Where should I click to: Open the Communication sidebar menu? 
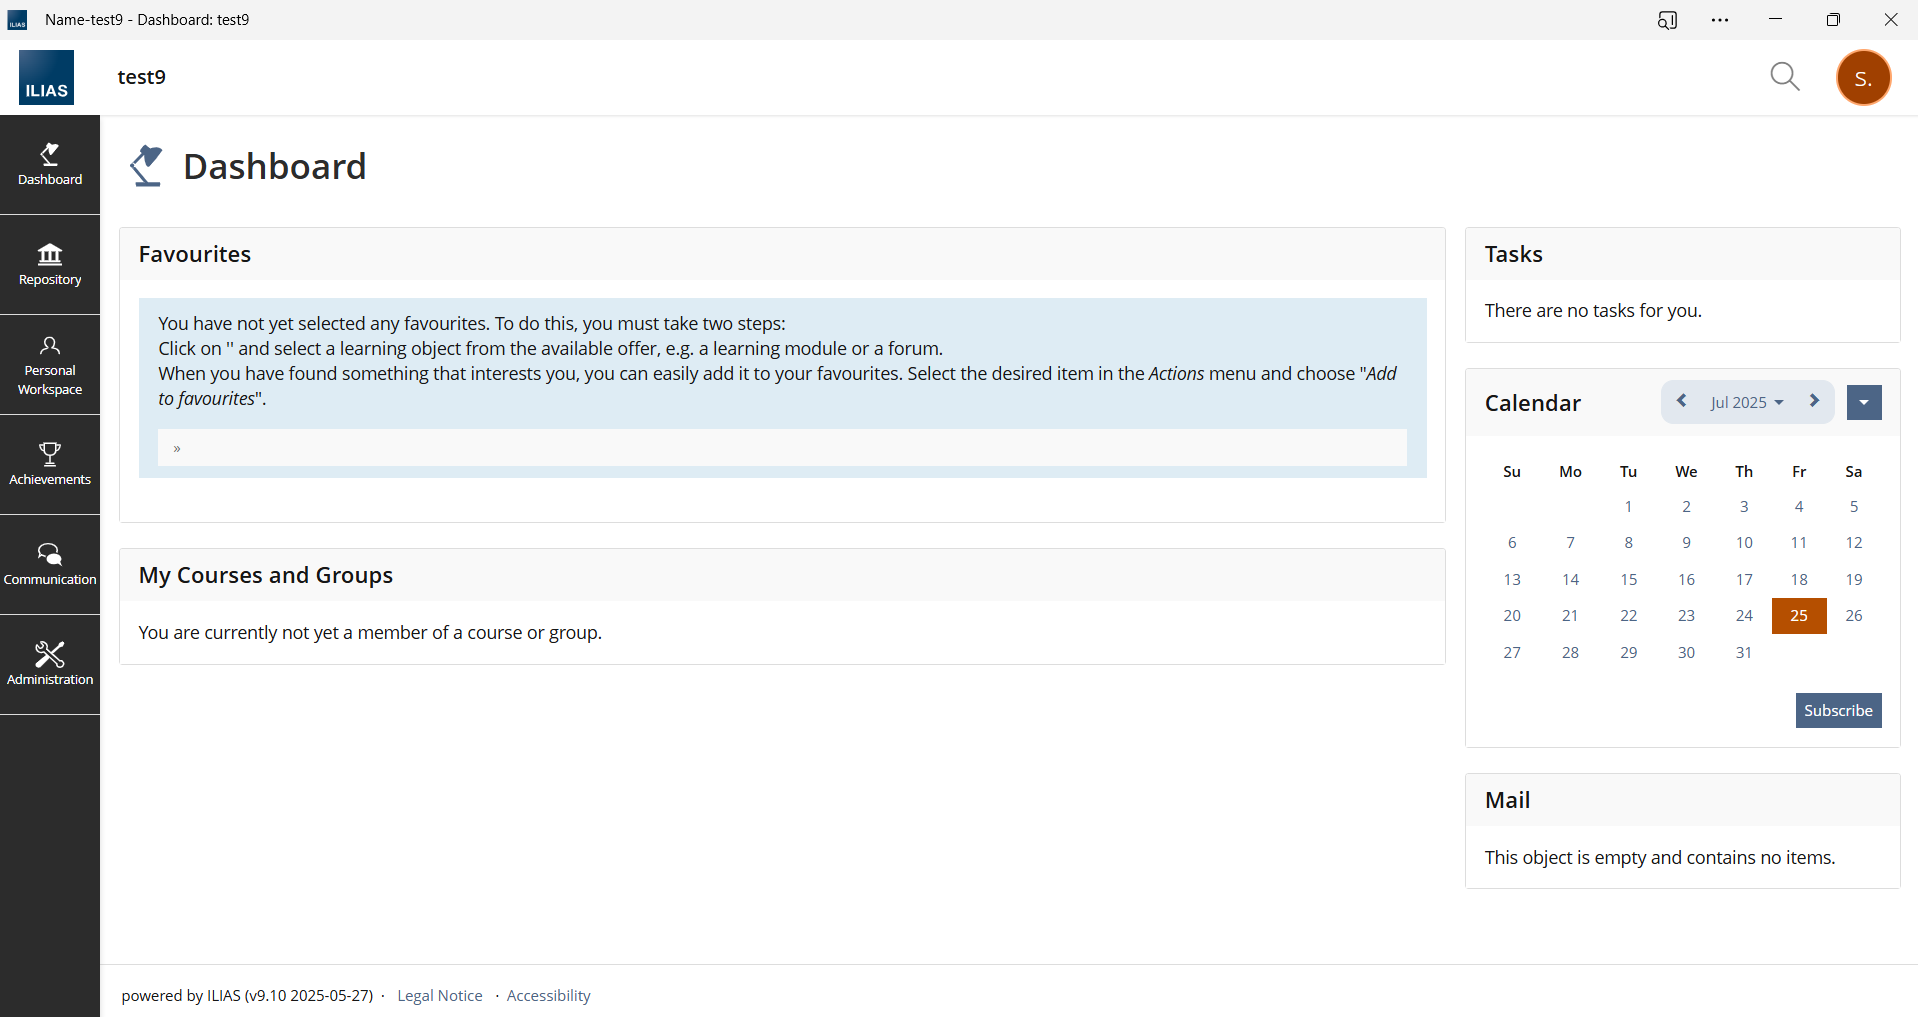[50, 565]
